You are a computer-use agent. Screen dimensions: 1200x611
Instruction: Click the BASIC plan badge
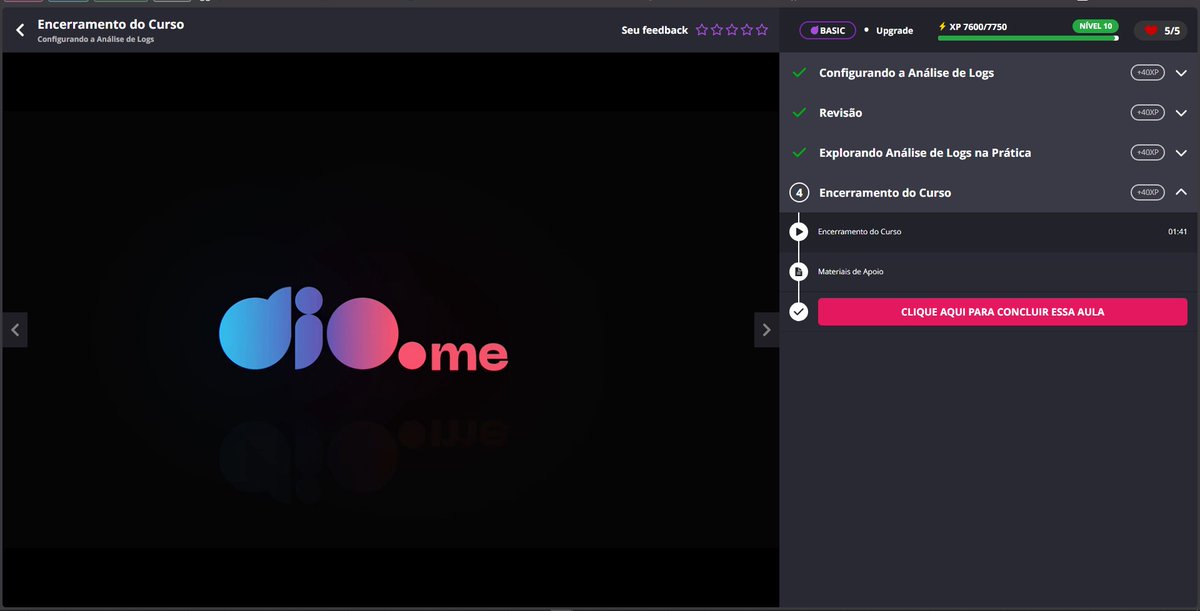(x=827, y=30)
